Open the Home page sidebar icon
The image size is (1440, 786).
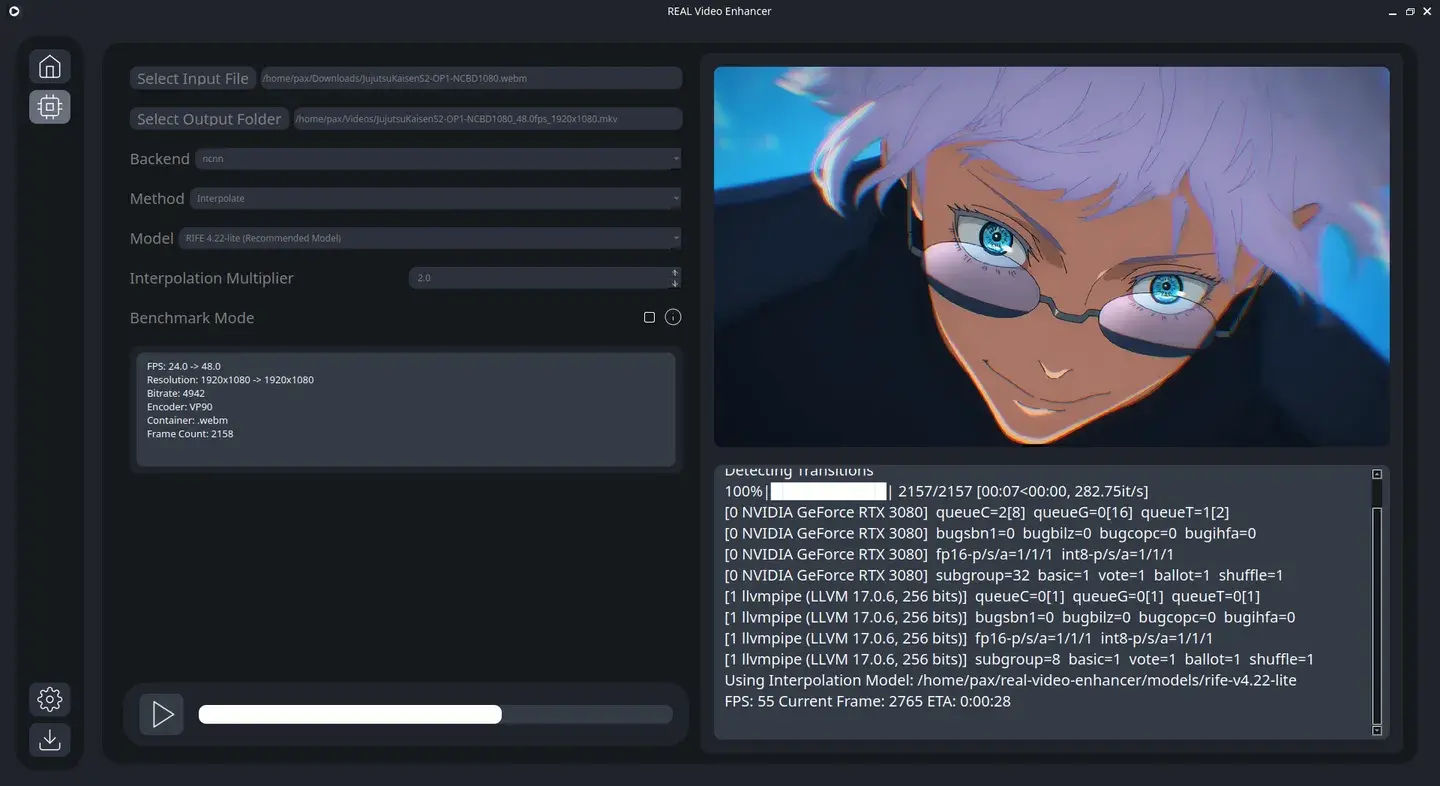tap(49, 67)
